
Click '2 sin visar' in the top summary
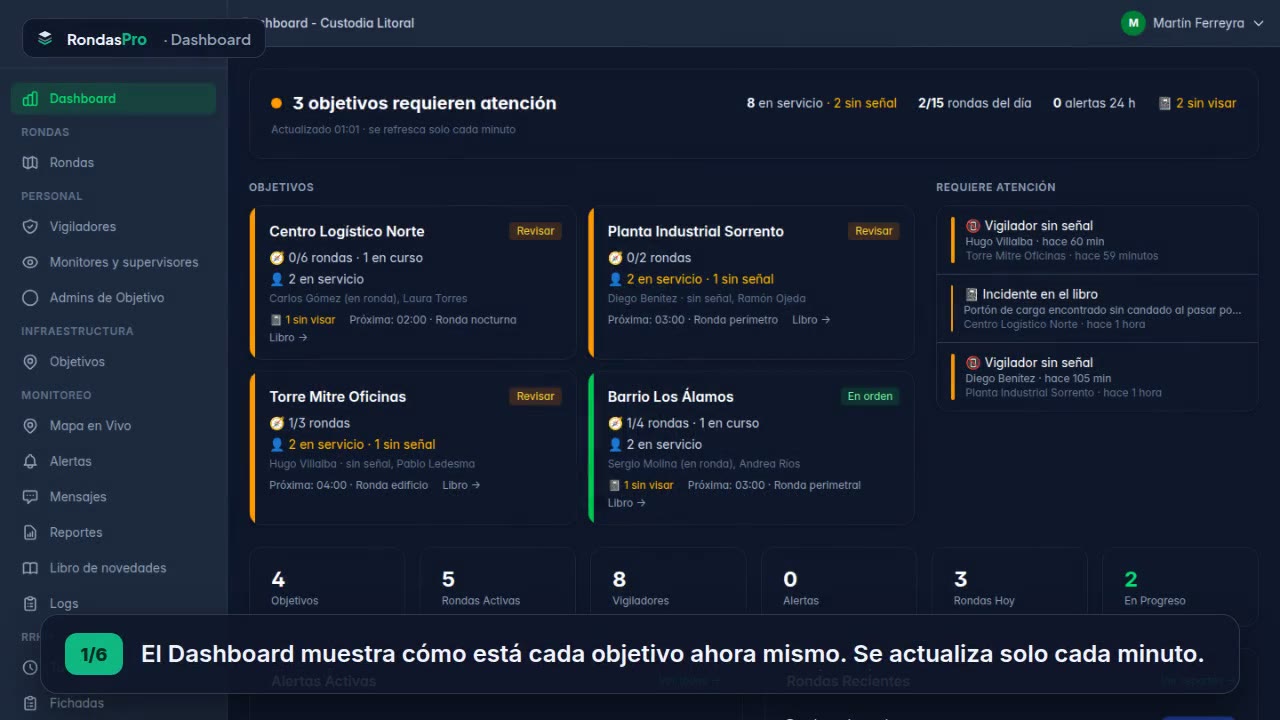pos(1197,103)
